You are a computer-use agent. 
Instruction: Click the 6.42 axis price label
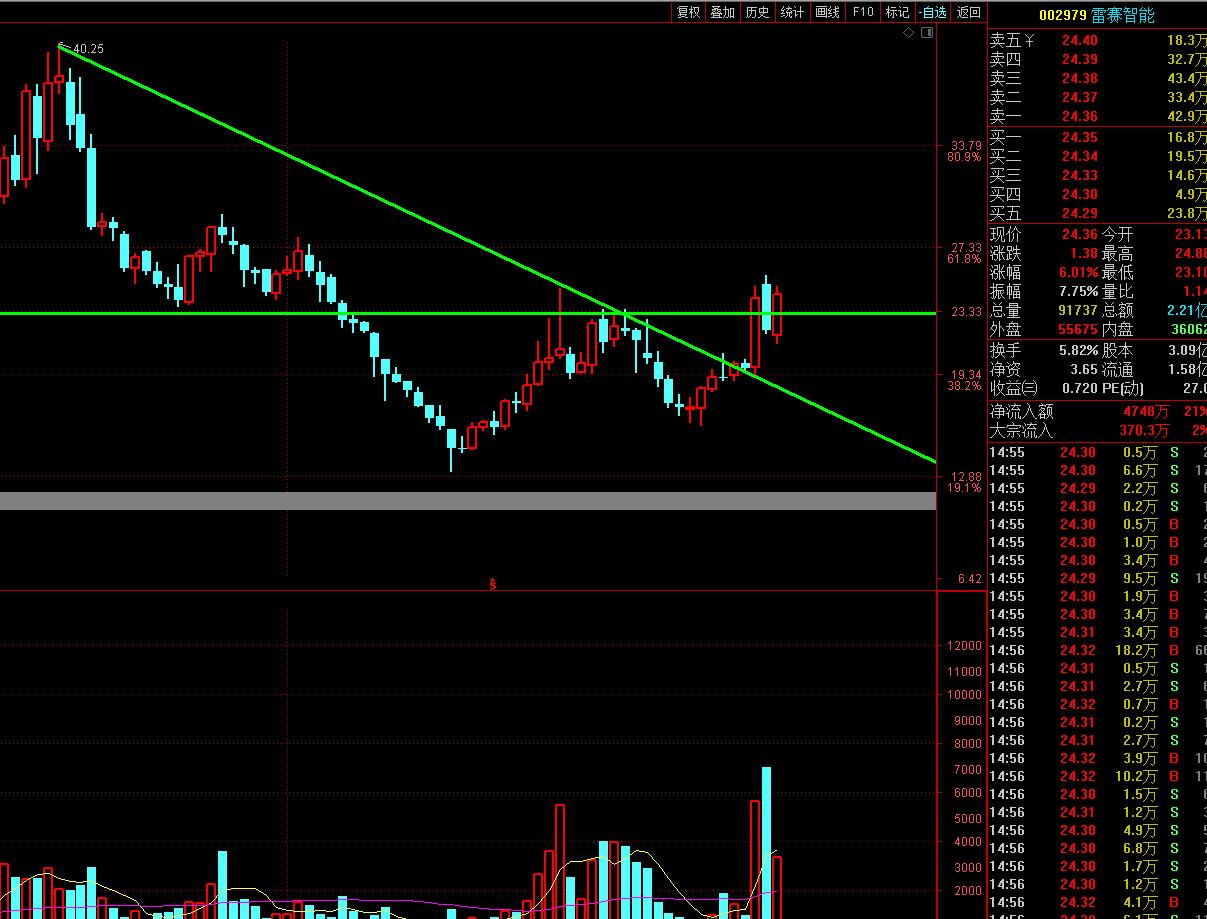(x=968, y=579)
